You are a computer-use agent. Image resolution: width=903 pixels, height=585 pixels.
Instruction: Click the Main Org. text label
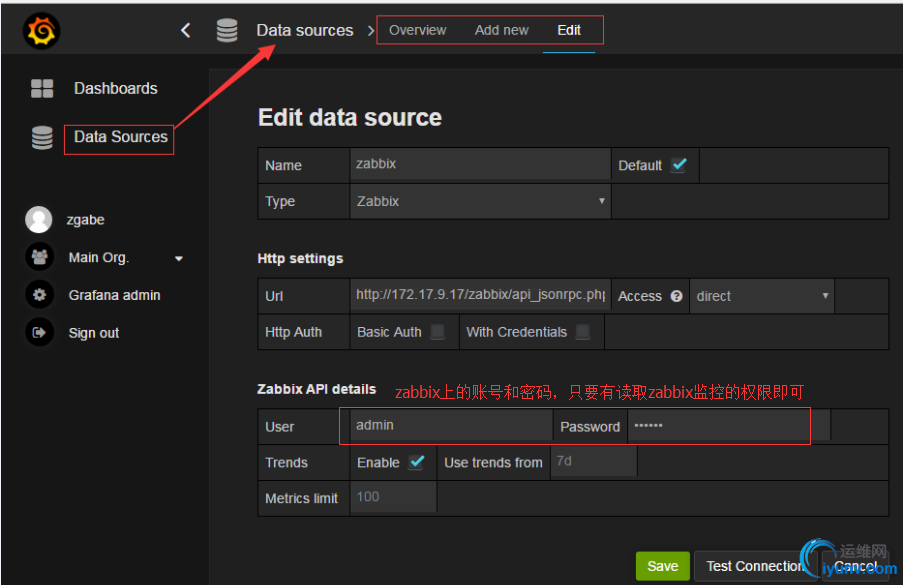[99, 257]
